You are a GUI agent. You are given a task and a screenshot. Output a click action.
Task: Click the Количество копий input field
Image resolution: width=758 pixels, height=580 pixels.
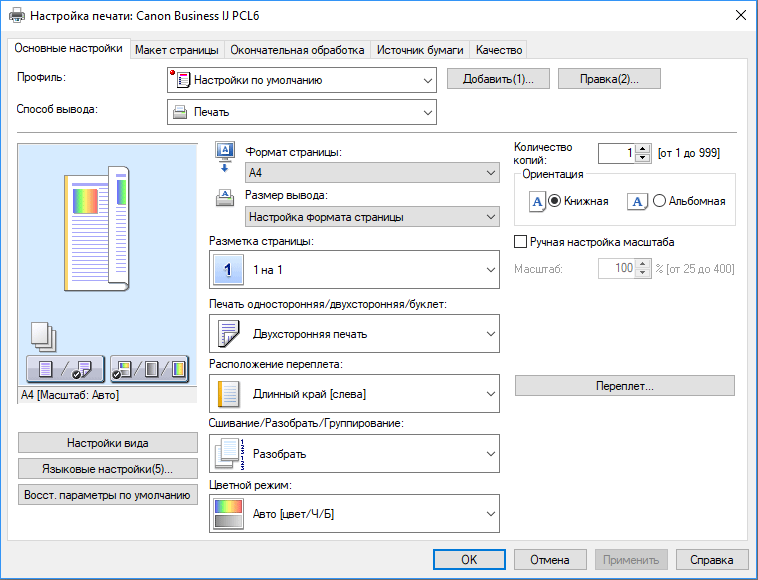tap(616, 153)
